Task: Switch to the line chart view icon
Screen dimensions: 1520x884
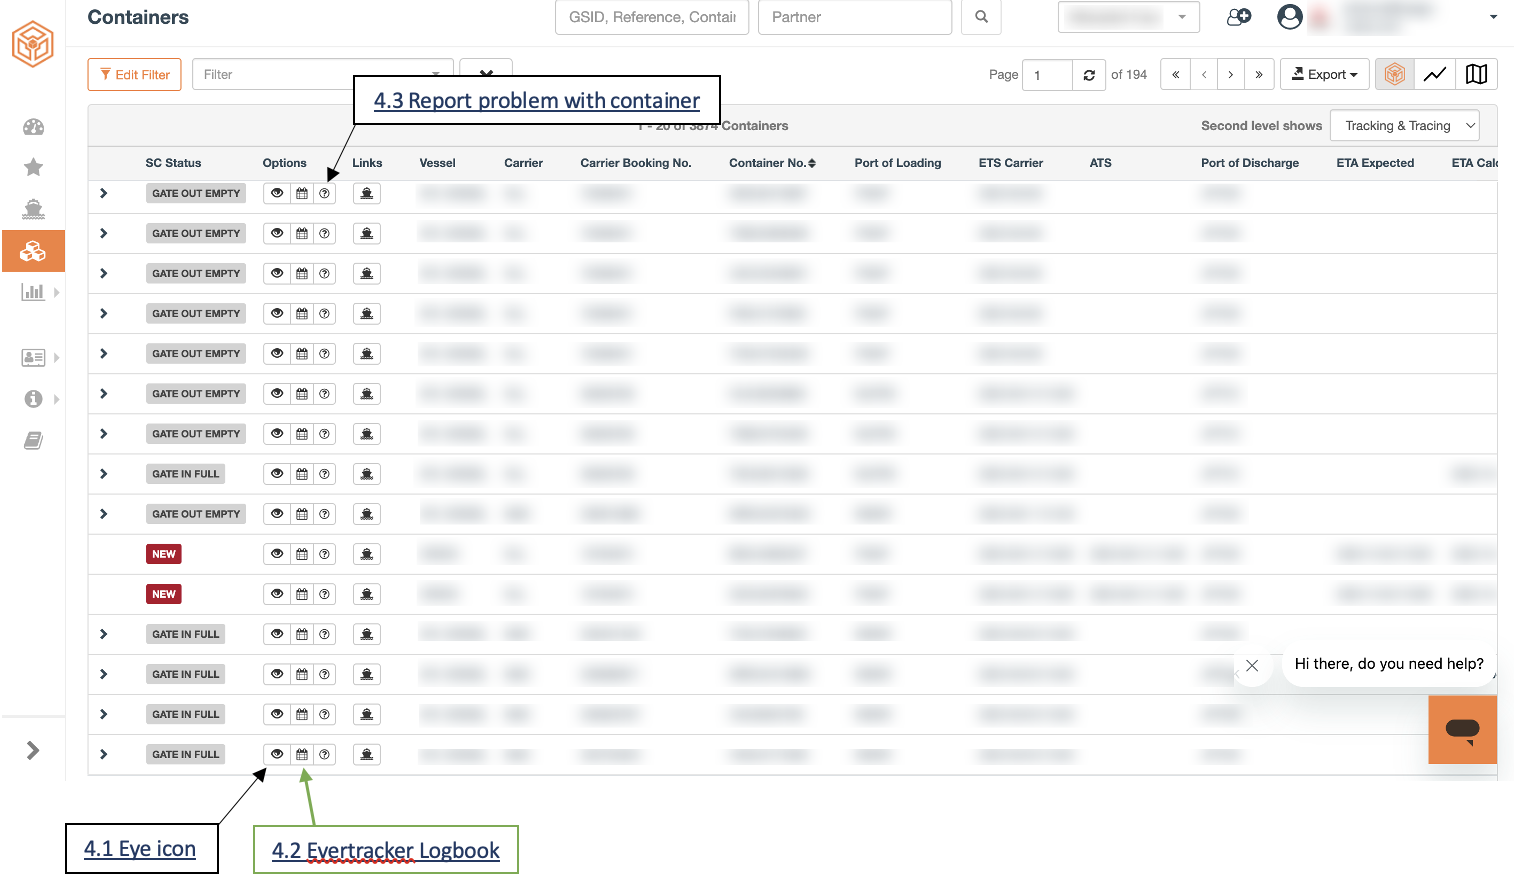Action: pos(1435,75)
